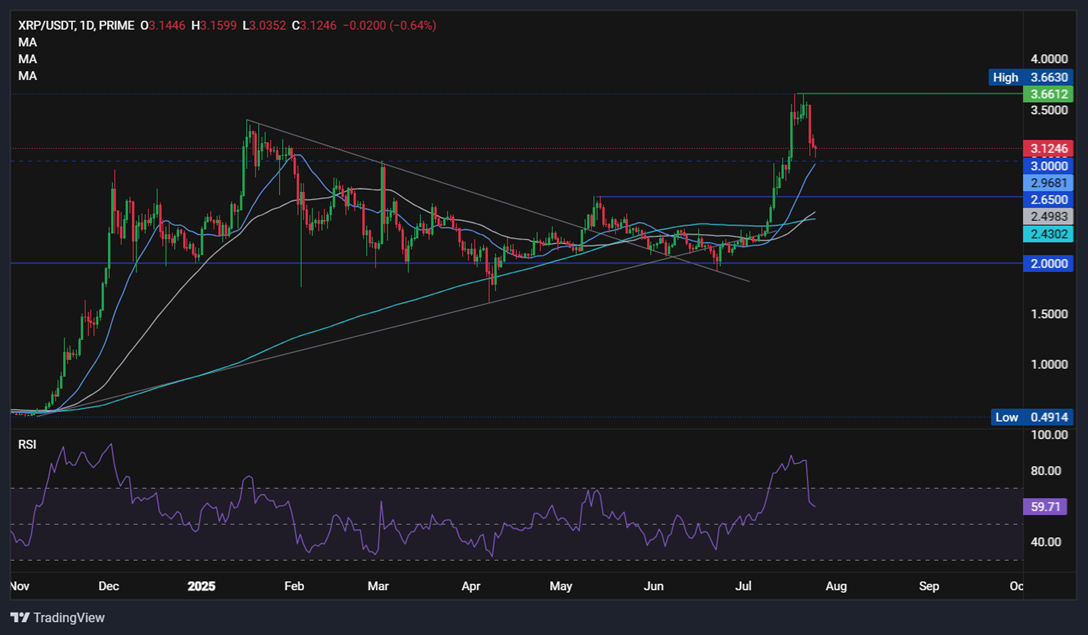Select the XRP/USDT, 1D, PRIME symbol title
Viewport: 1088px width, 635px height.
[x=76, y=26]
